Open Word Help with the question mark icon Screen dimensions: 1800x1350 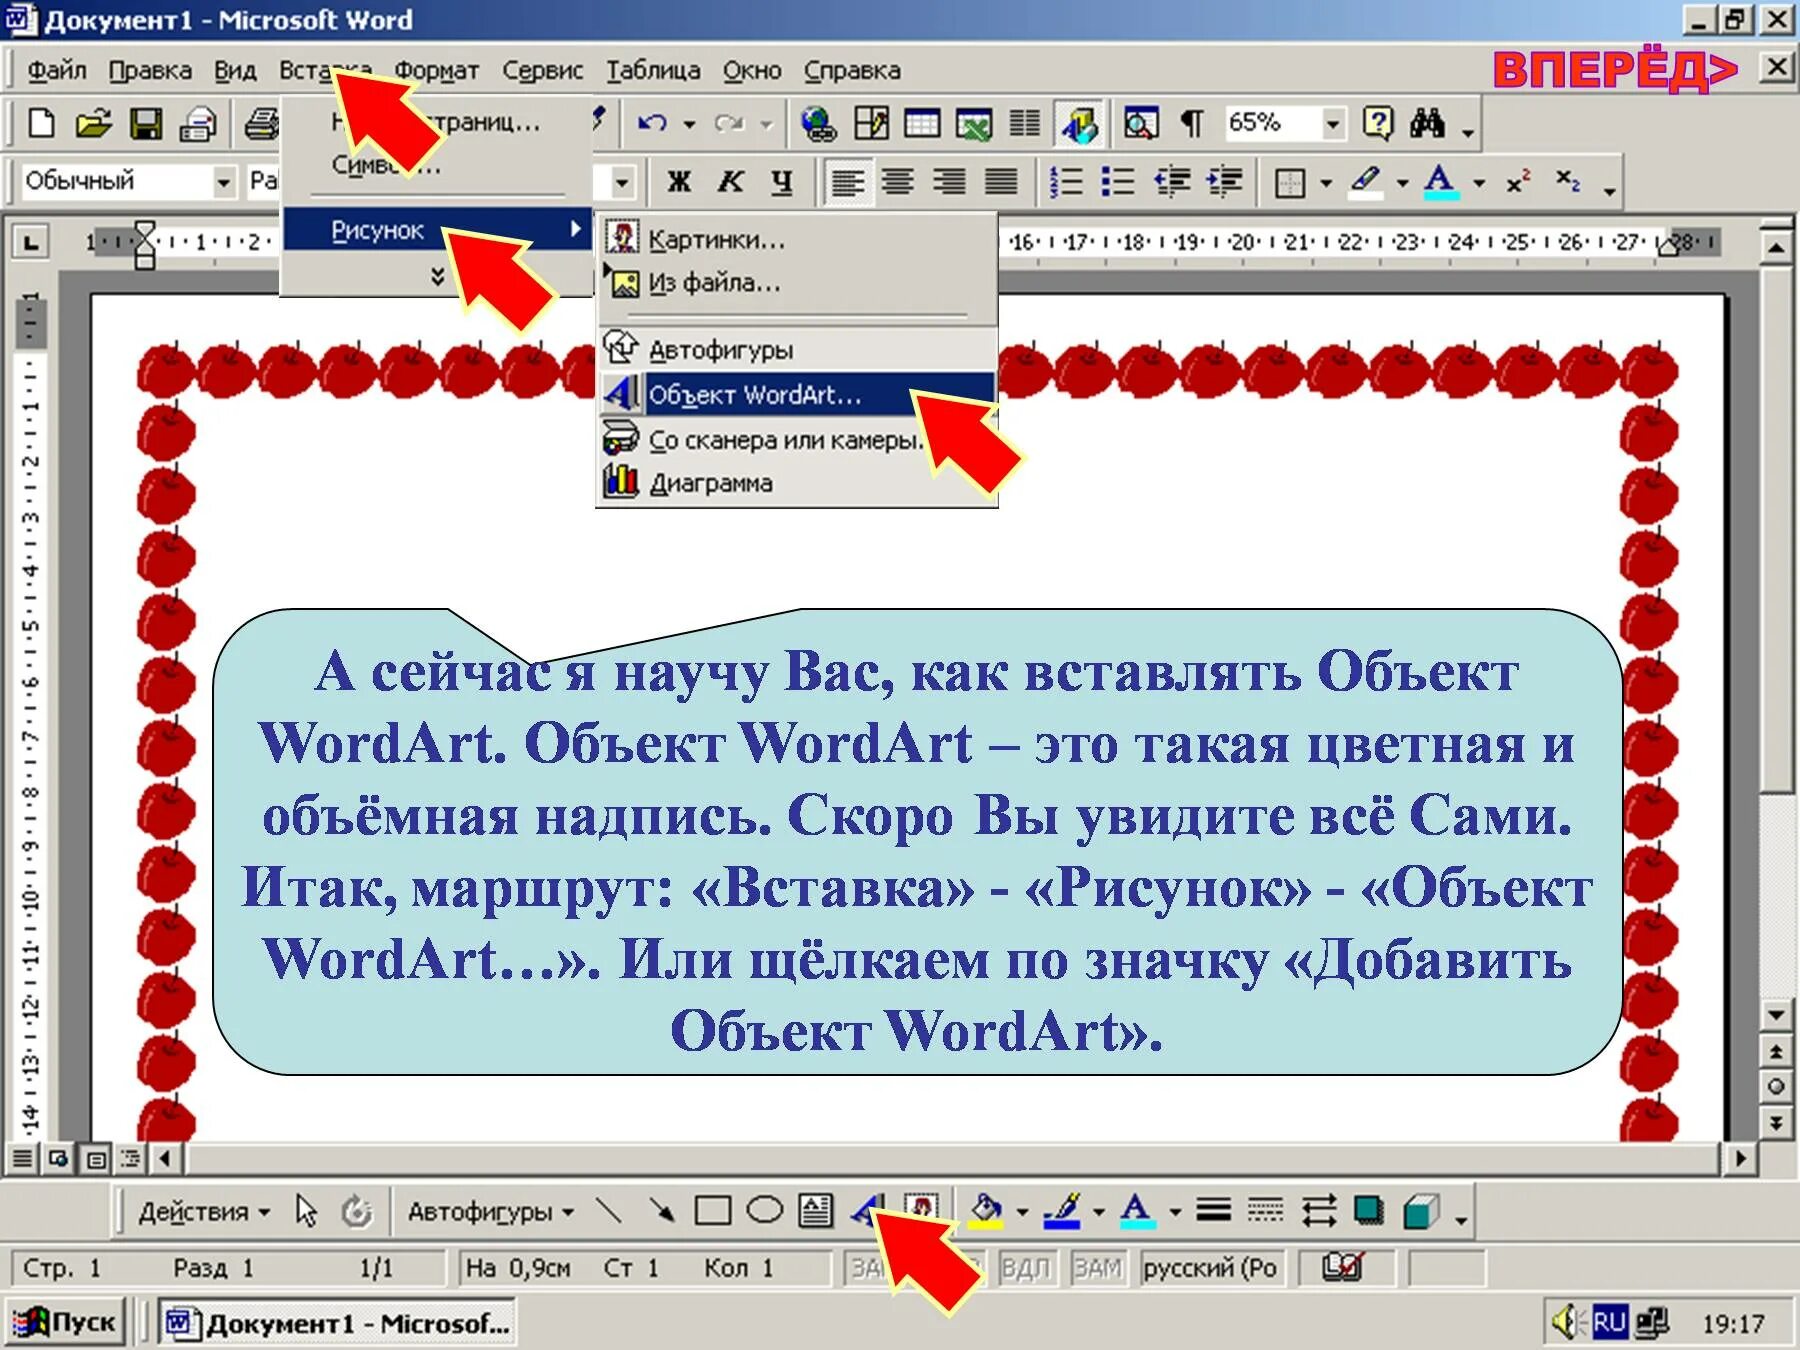1377,124
